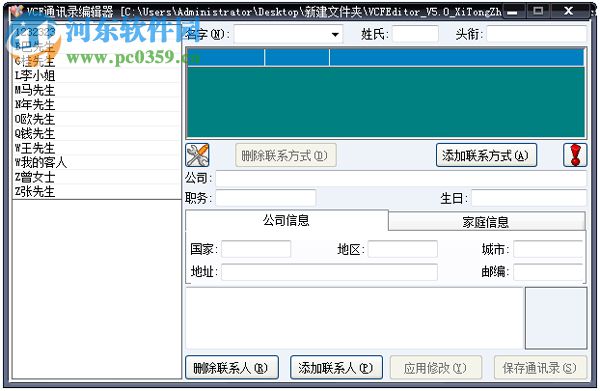This screenshot has height=391, width=600.
Task: Select contact Z曾女士 in the list
Action: pos(96,177)
